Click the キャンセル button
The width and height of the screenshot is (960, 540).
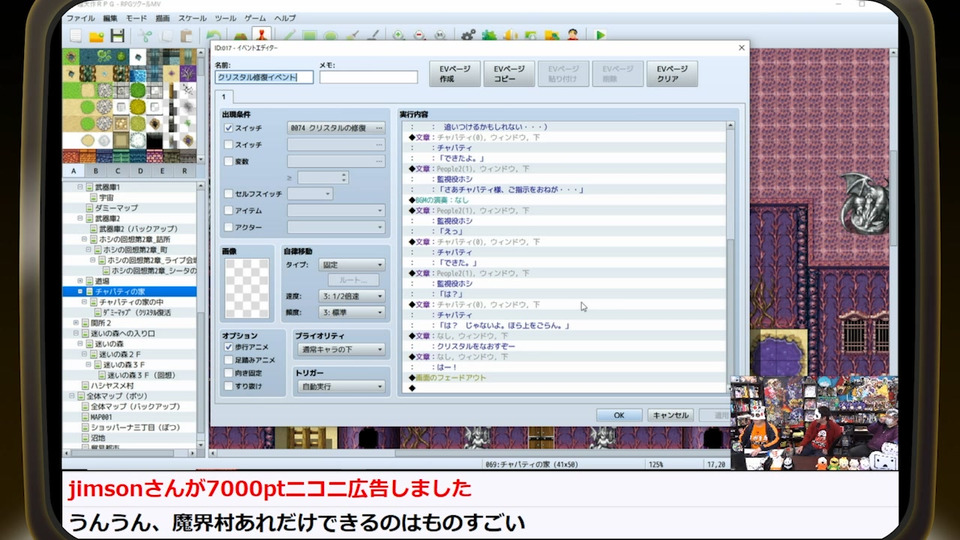(x=670, y=415)
